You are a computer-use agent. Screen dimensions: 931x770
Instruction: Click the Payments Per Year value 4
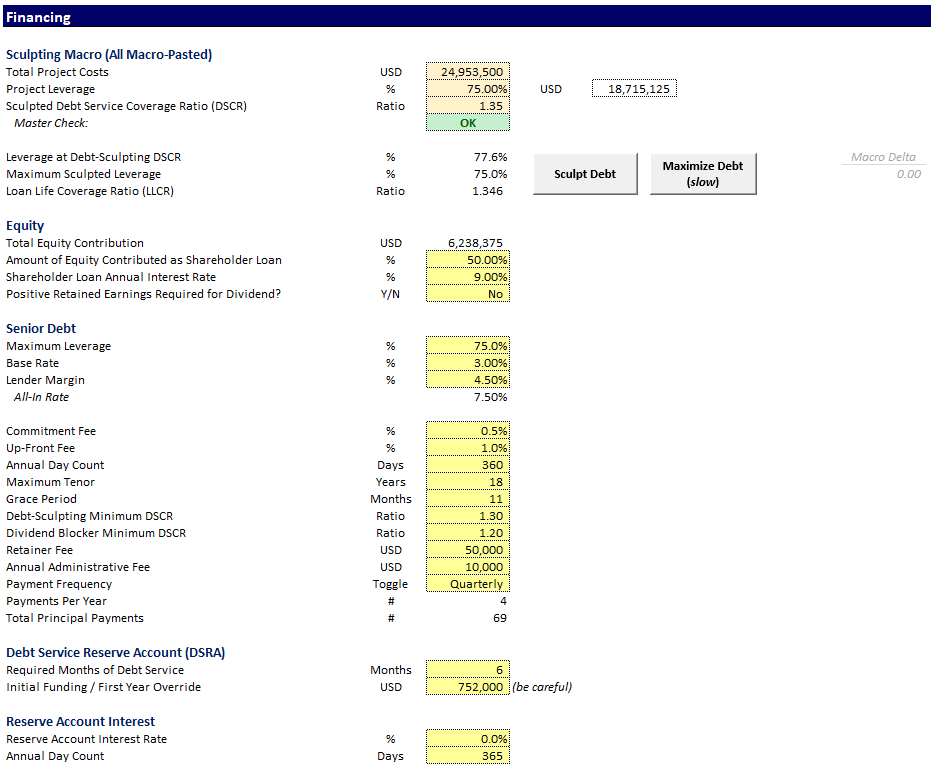point(504,601)
